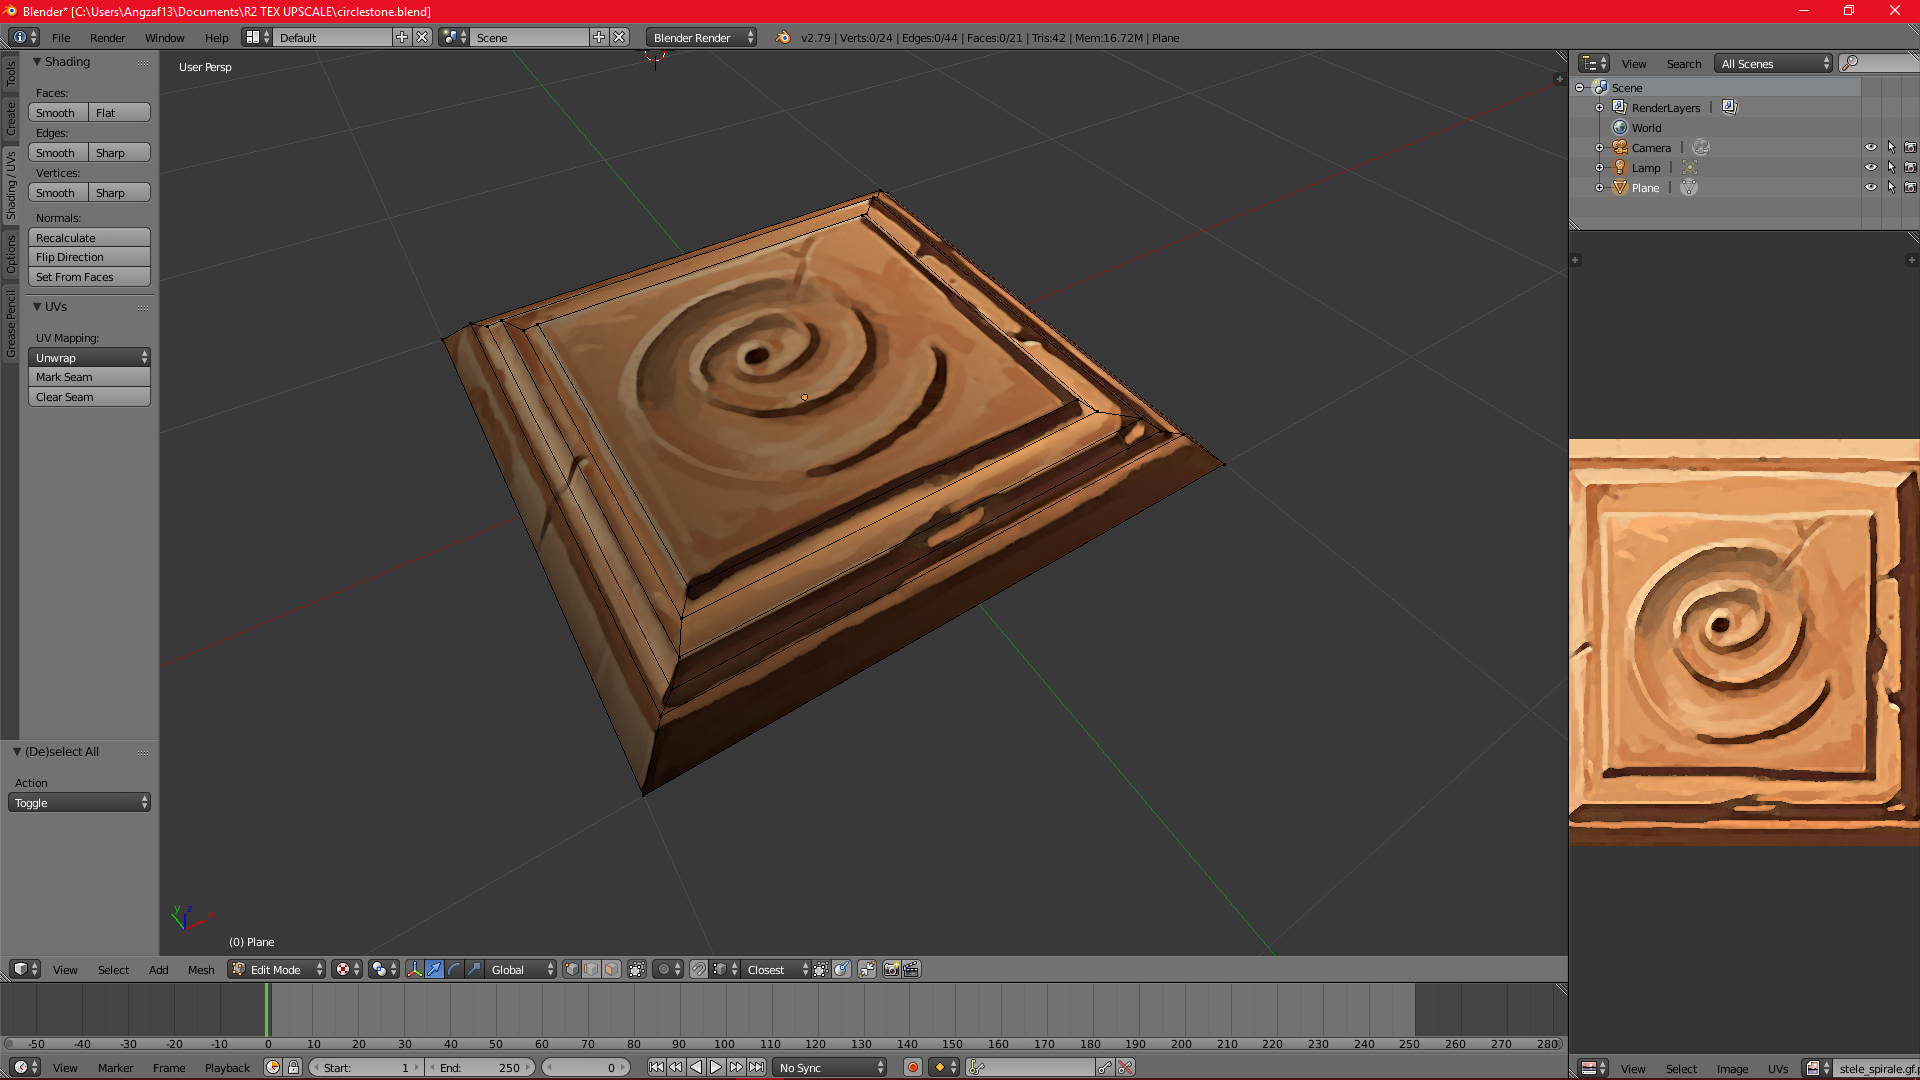1920x1080 pixels.
Task: Click the Recalculate normals button
Action: [89, 237]
